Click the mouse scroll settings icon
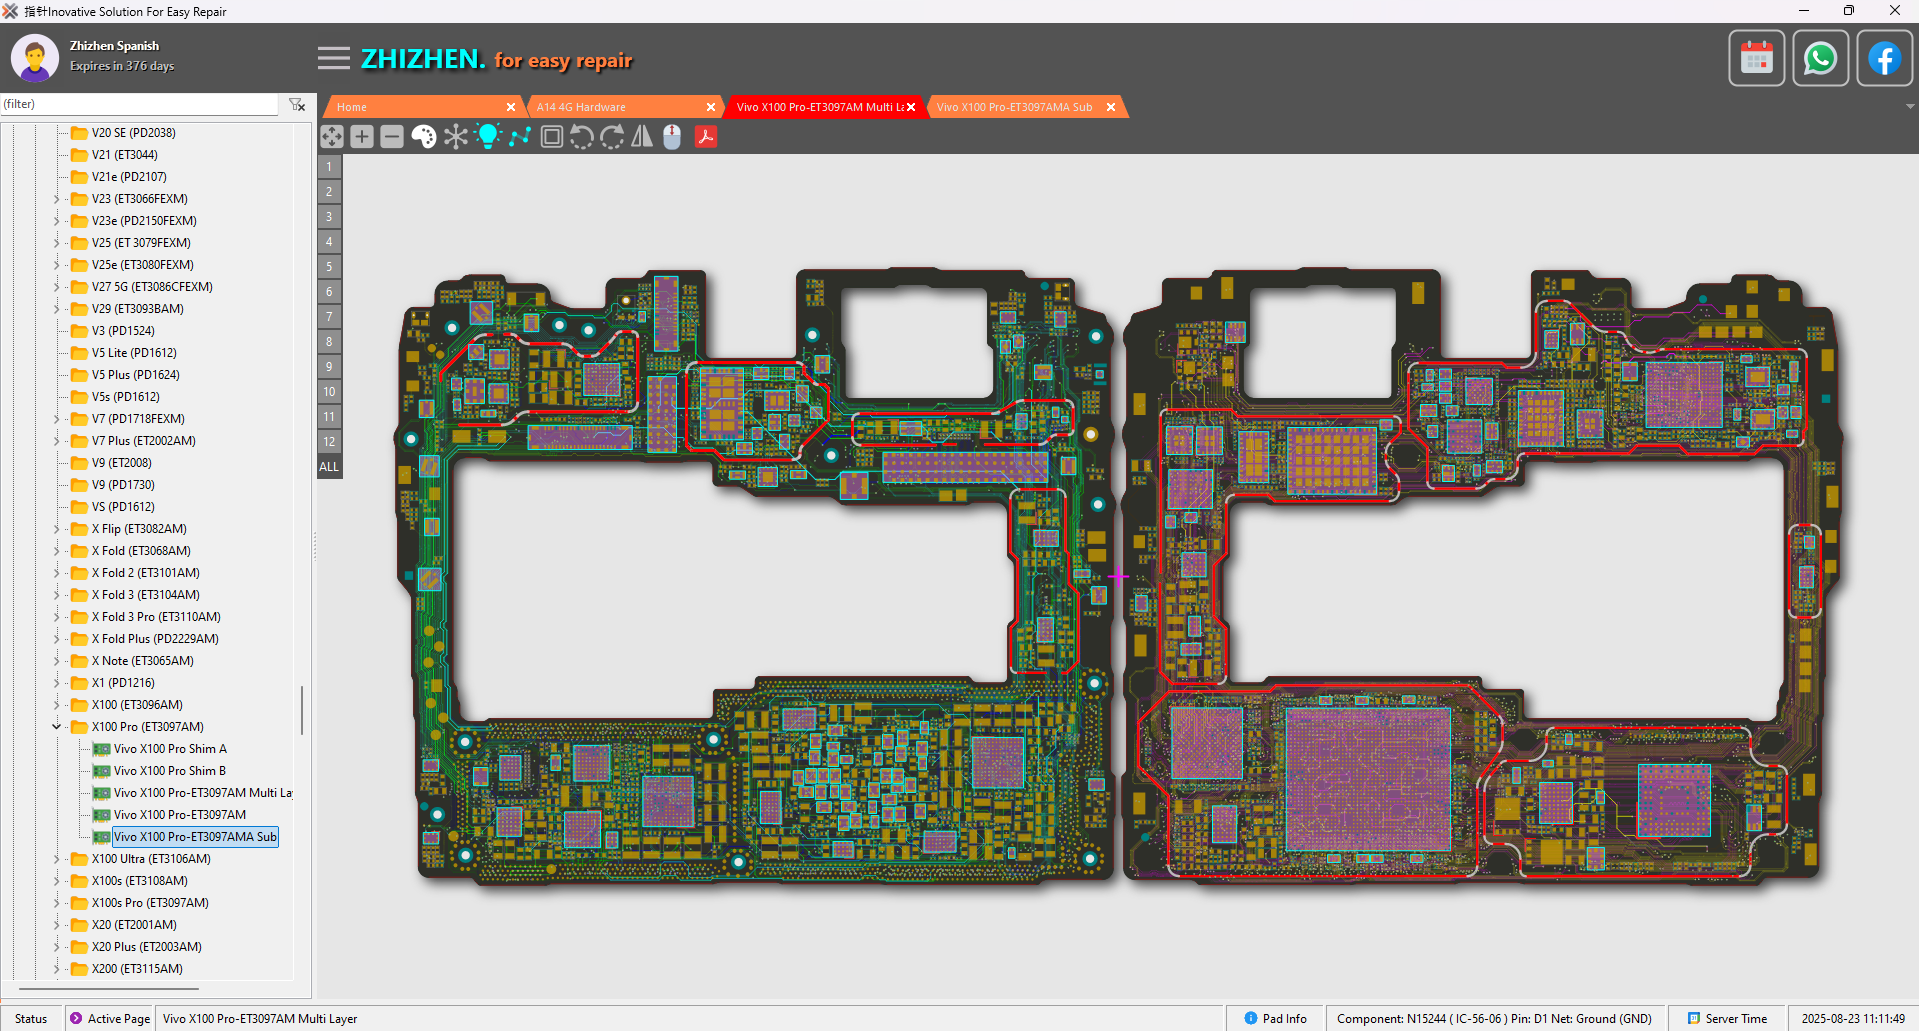Viewport: 1919px width, 1031px height. point(672,137)
